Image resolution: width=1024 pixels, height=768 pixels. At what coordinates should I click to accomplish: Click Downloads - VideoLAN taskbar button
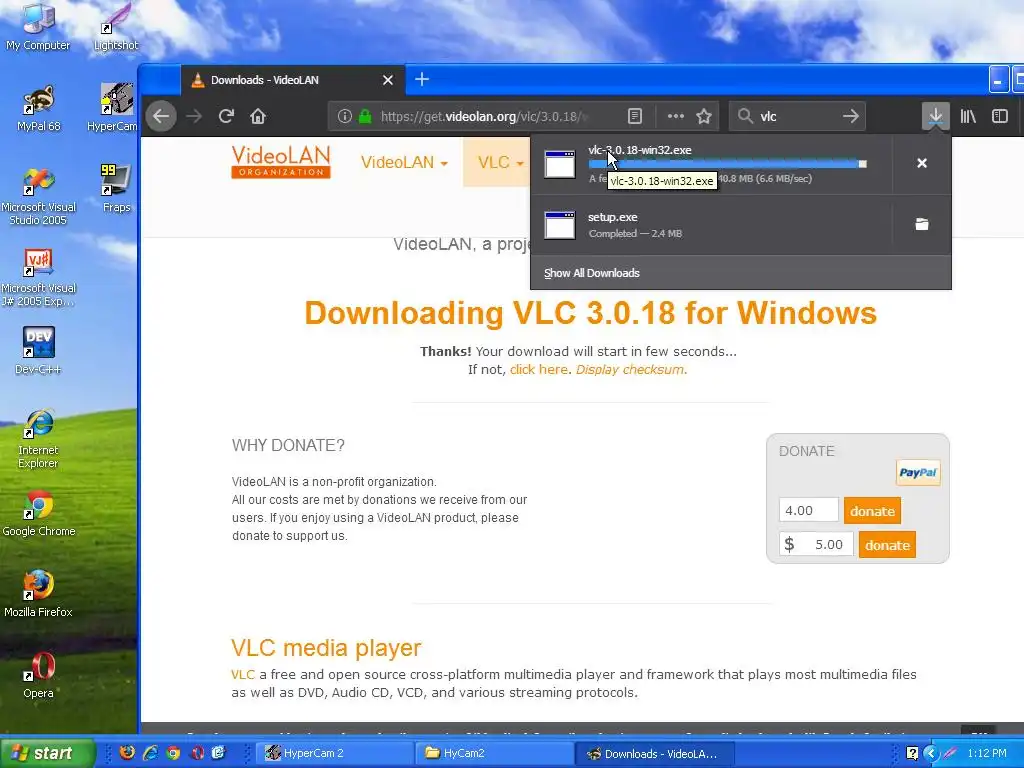655,753
